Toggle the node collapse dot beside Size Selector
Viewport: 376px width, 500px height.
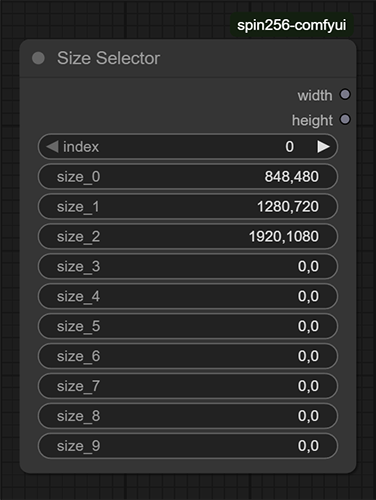(38, 58)
